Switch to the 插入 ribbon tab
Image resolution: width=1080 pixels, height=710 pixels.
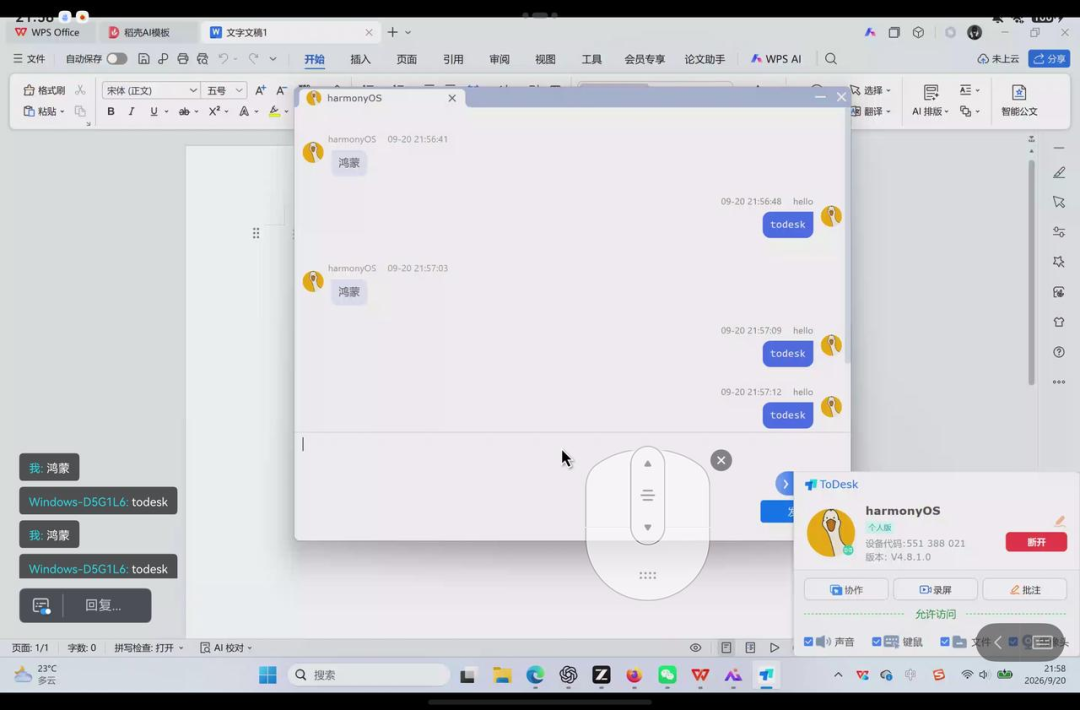[360, 59]
